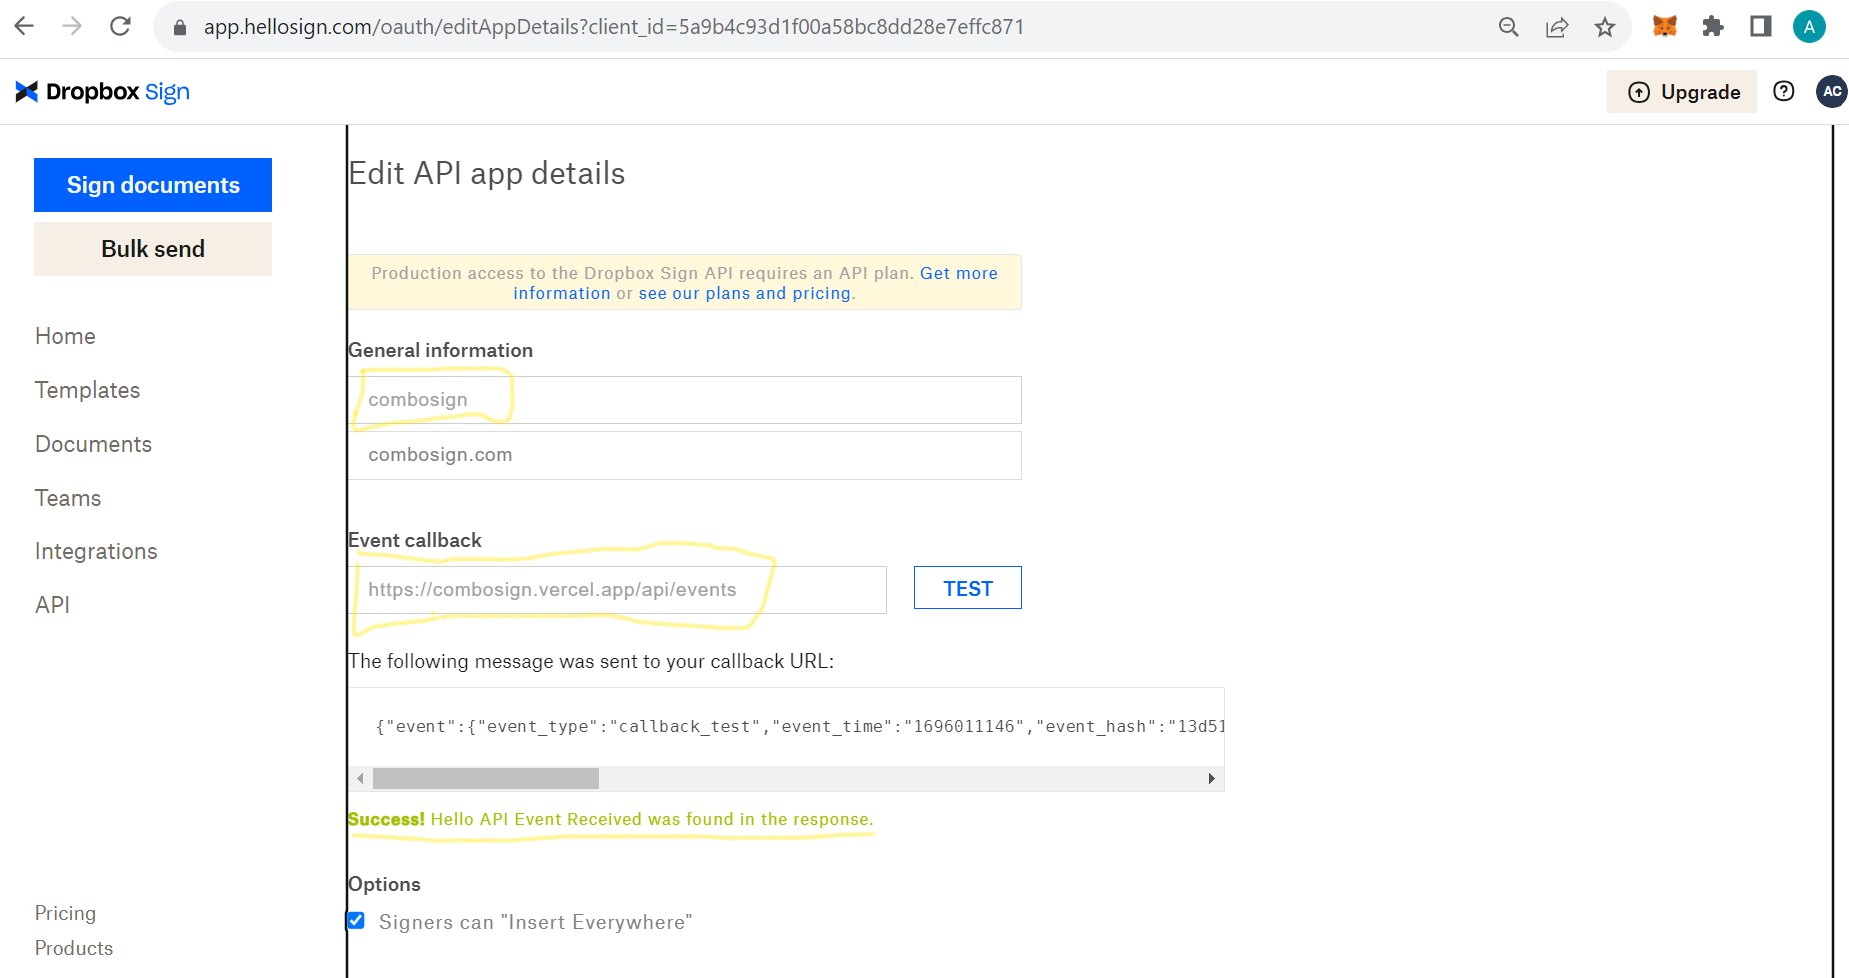Open the help question mark icon
The image size is (1849, 978).
[1784, 91]
